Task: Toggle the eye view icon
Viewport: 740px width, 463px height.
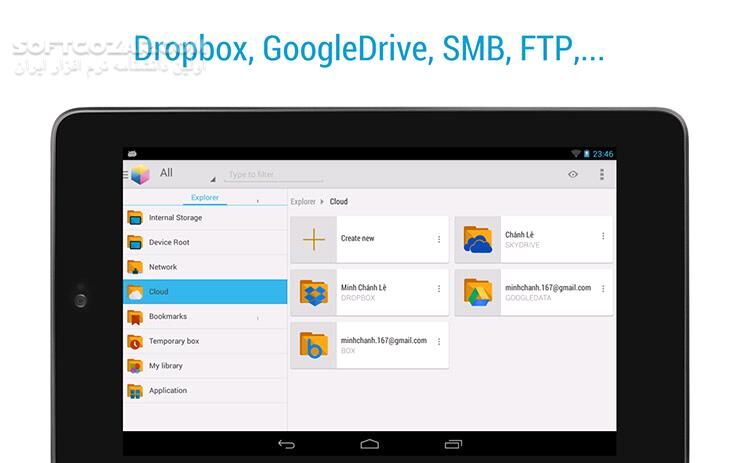Action: tap(572, 174)
